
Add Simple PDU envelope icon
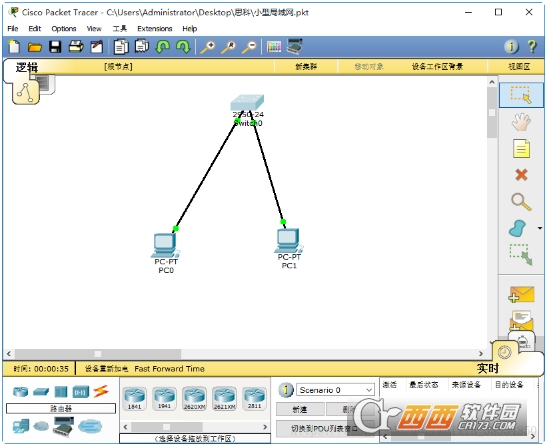pyautogui.click(x=521, y=295)
